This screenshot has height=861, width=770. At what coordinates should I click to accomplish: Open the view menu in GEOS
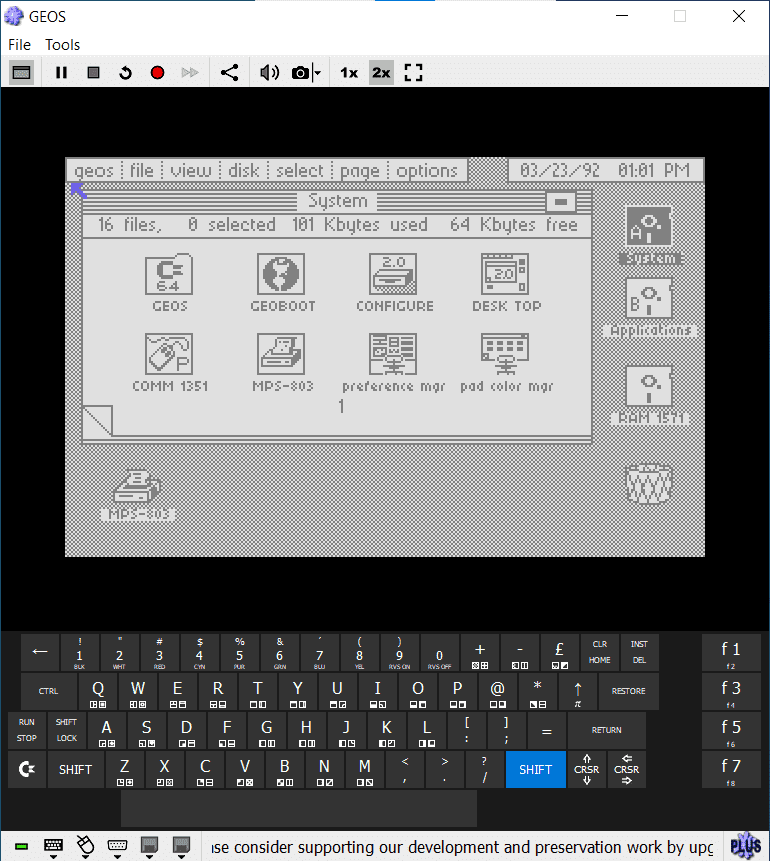[x=191, y=170]
